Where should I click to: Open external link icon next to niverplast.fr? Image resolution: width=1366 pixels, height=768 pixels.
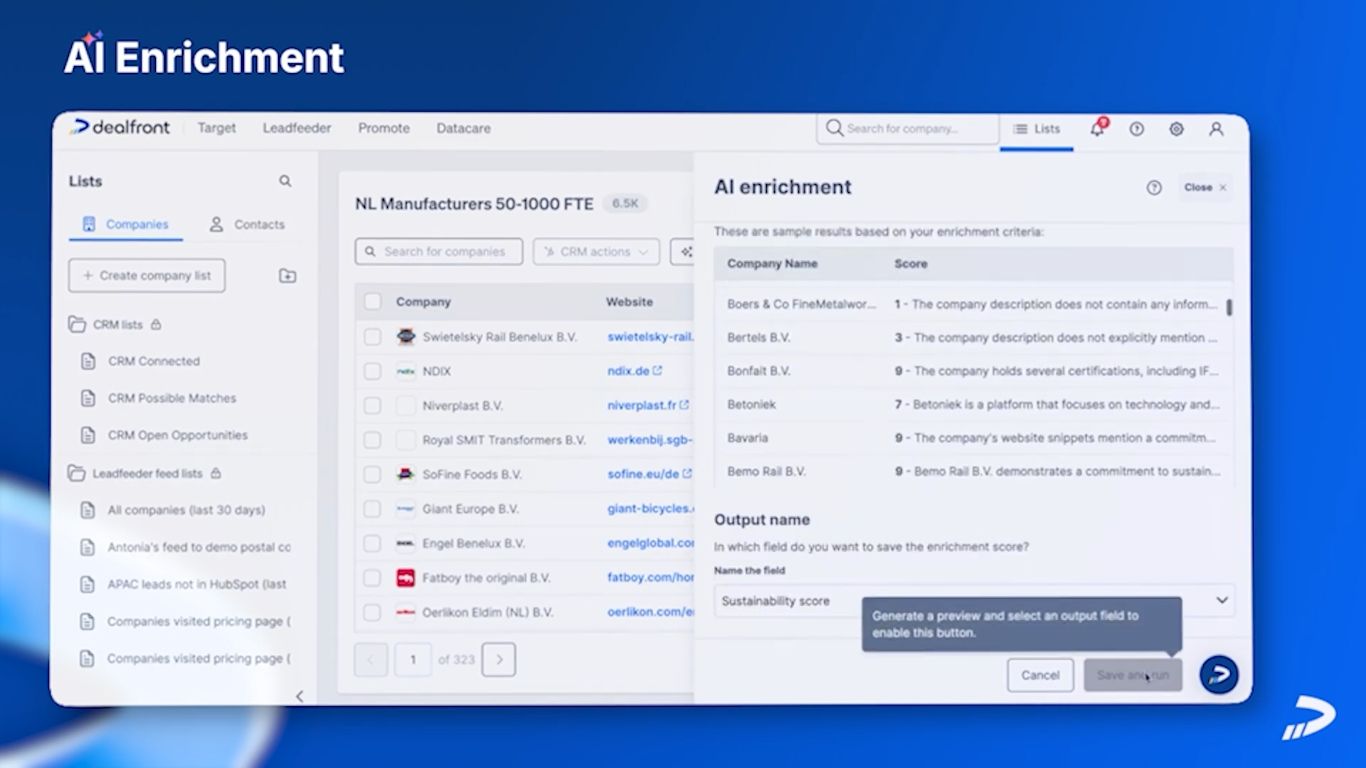tap(684, 405)
